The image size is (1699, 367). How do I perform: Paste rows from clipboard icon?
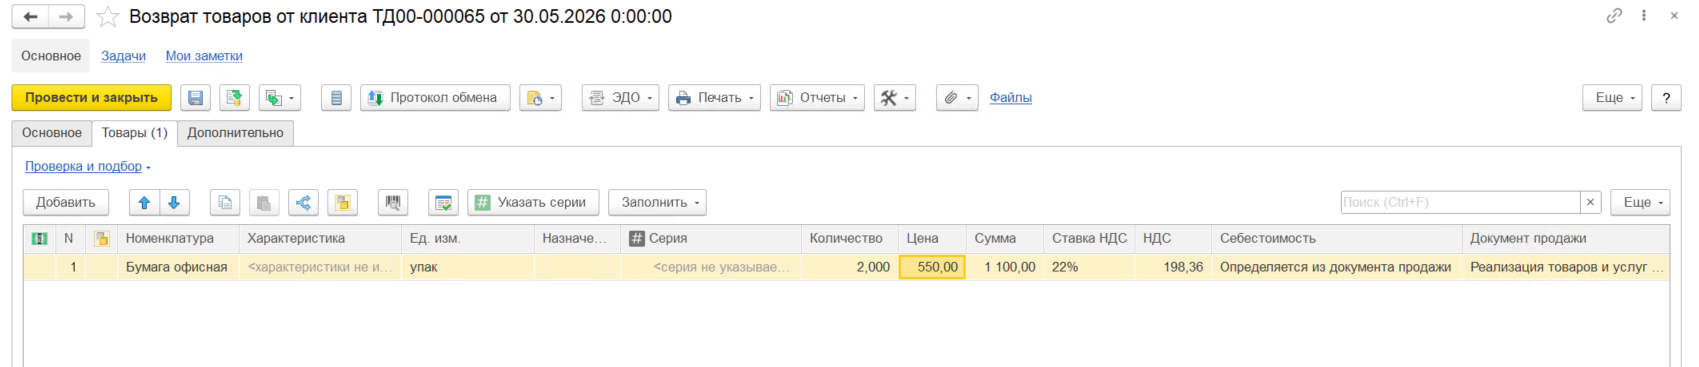click(264, 202)
